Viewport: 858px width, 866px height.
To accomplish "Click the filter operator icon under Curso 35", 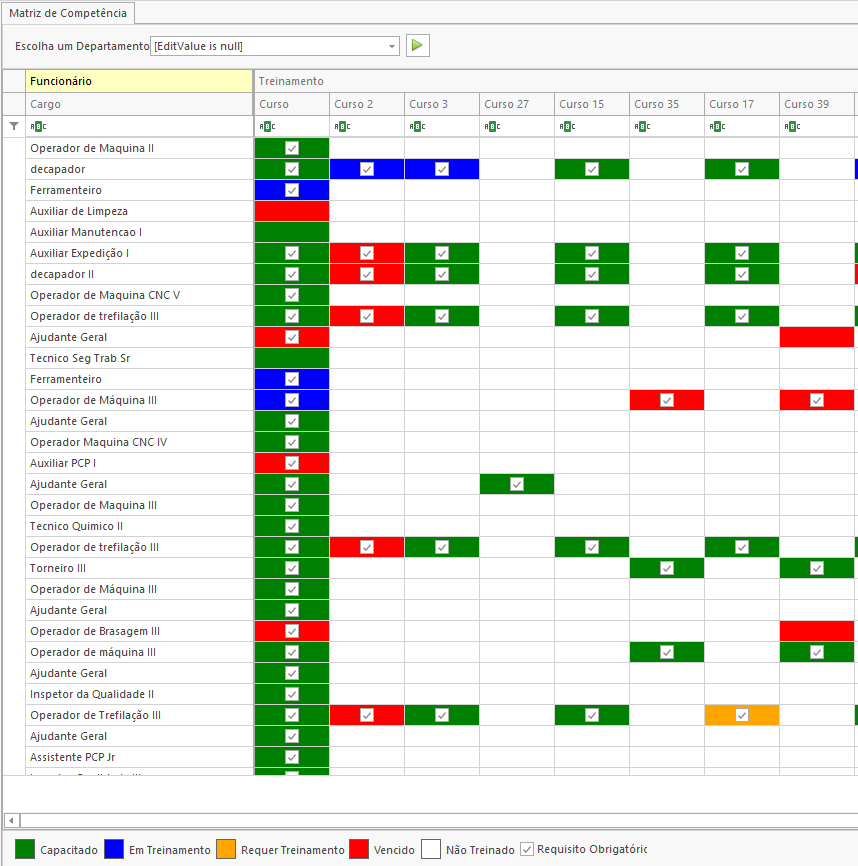I will (x=642, y=126).
